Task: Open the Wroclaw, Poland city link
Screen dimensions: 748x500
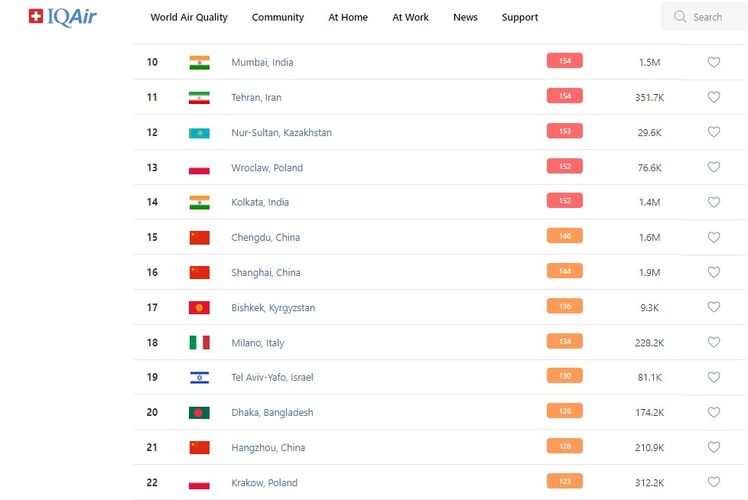Action: (267, 167)
